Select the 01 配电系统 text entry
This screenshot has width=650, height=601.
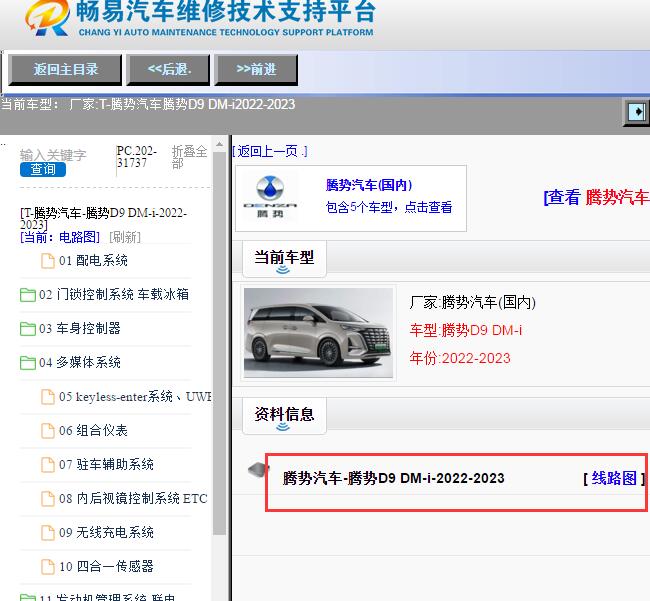(x=93, y=261)
